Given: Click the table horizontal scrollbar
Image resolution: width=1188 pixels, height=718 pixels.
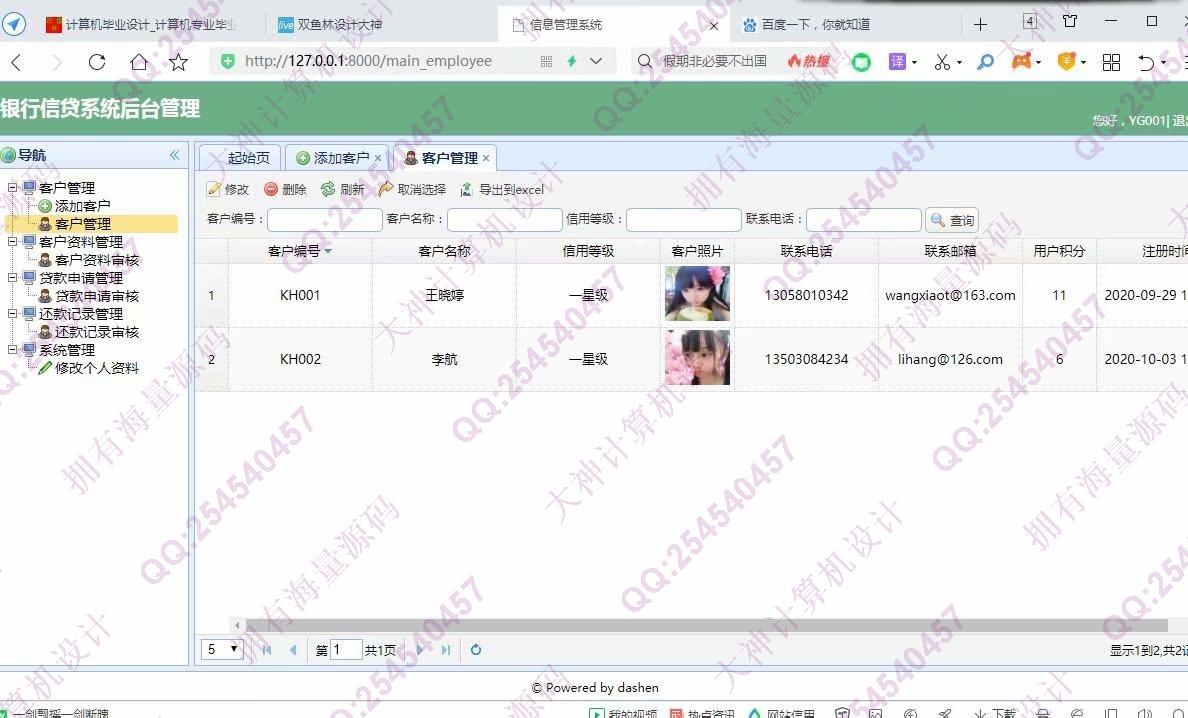Looking at the screenshot, I should pos(705,626).
